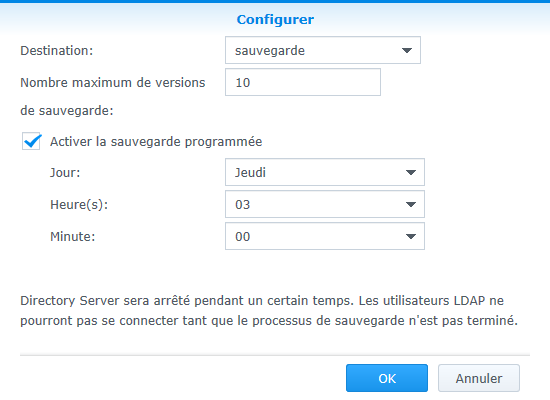This screenshot has width=550, height=400.
Task: Click the 'Destination:' label
Action: click(x=56, y=51)
